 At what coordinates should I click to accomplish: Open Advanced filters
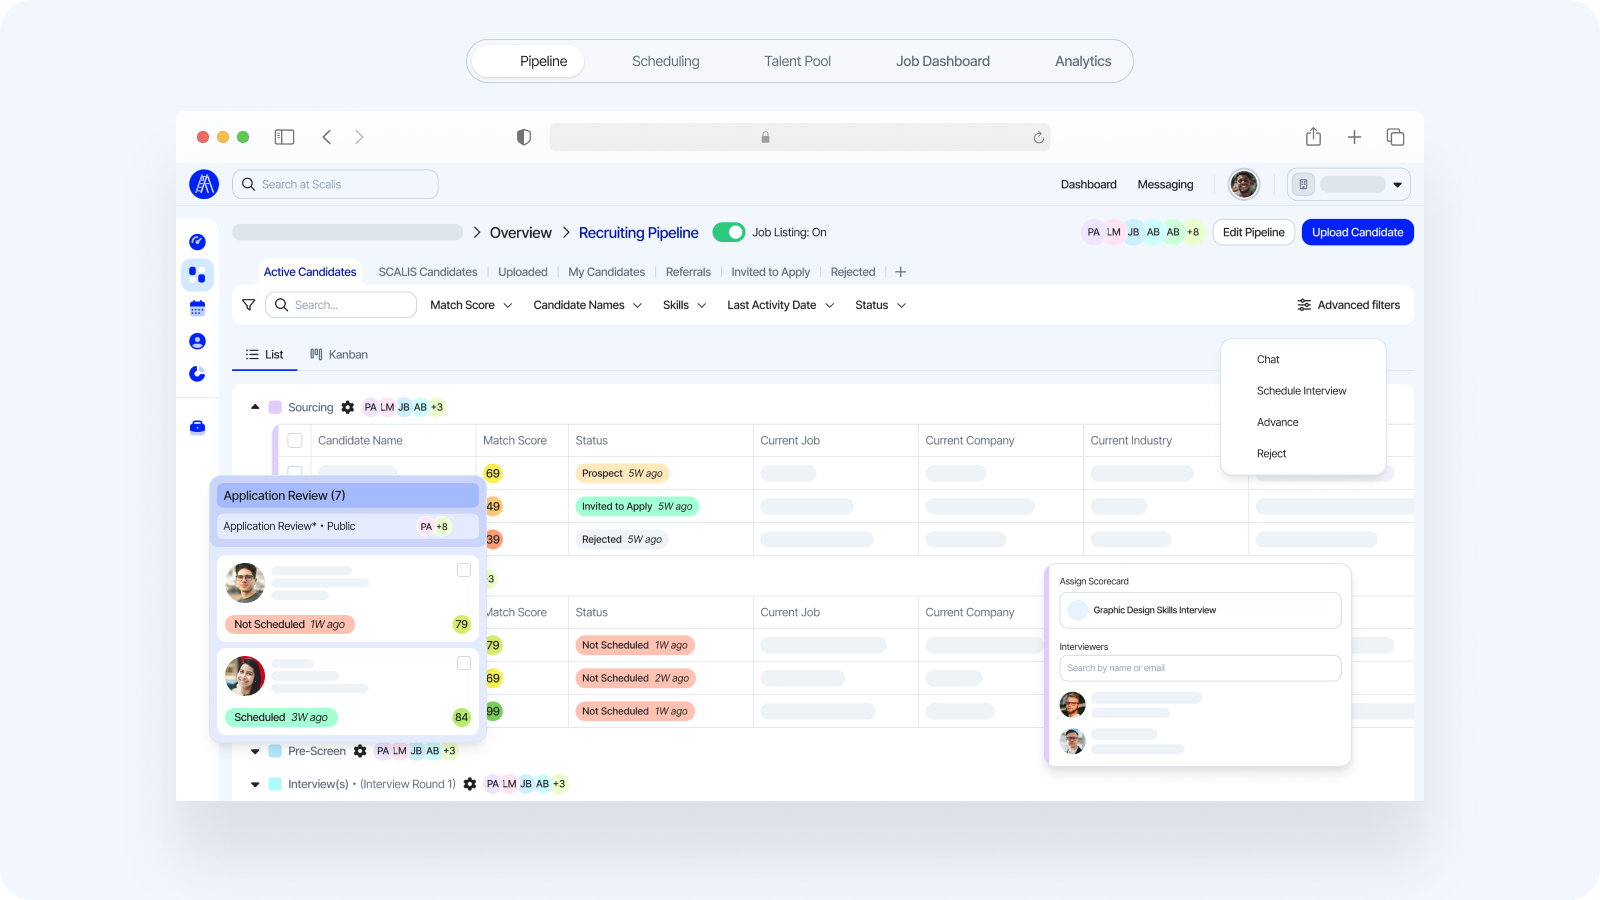click(x=1349, y=305)
